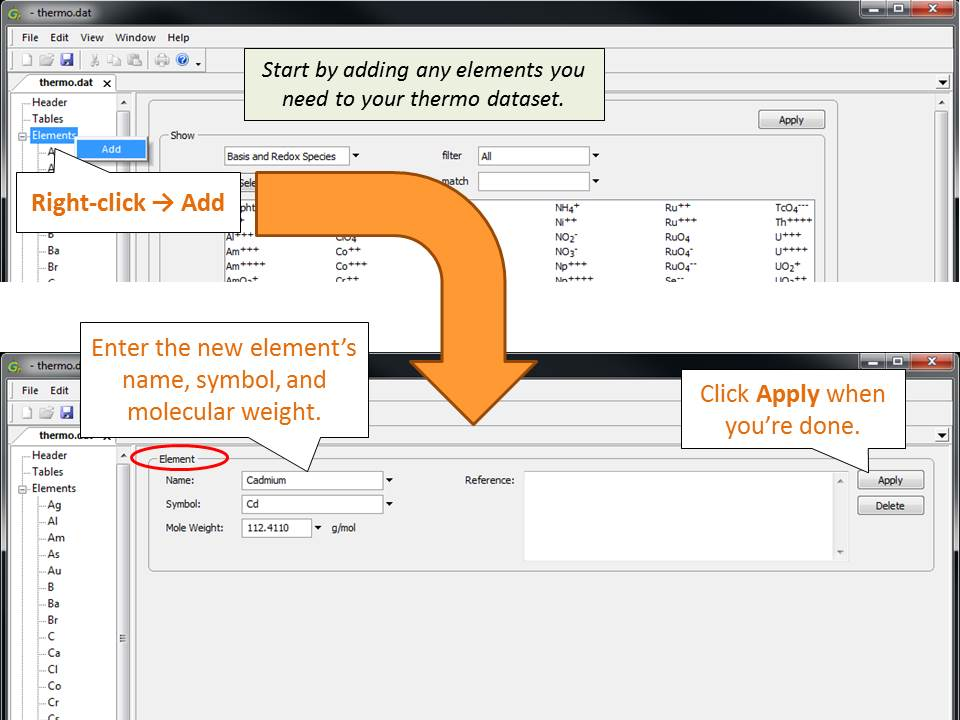The width and height of the screenshot is (960, 720).
Task: Select Ag in the lower window element tree
Action: (x=54, y=505)
